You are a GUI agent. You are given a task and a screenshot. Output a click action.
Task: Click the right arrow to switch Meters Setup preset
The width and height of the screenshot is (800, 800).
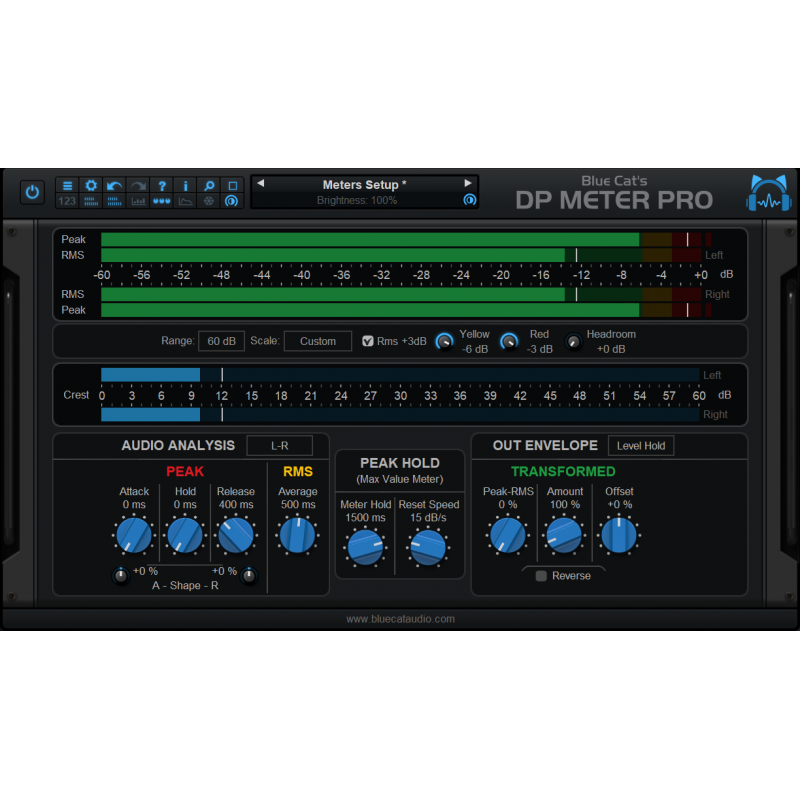coord(468,183)
